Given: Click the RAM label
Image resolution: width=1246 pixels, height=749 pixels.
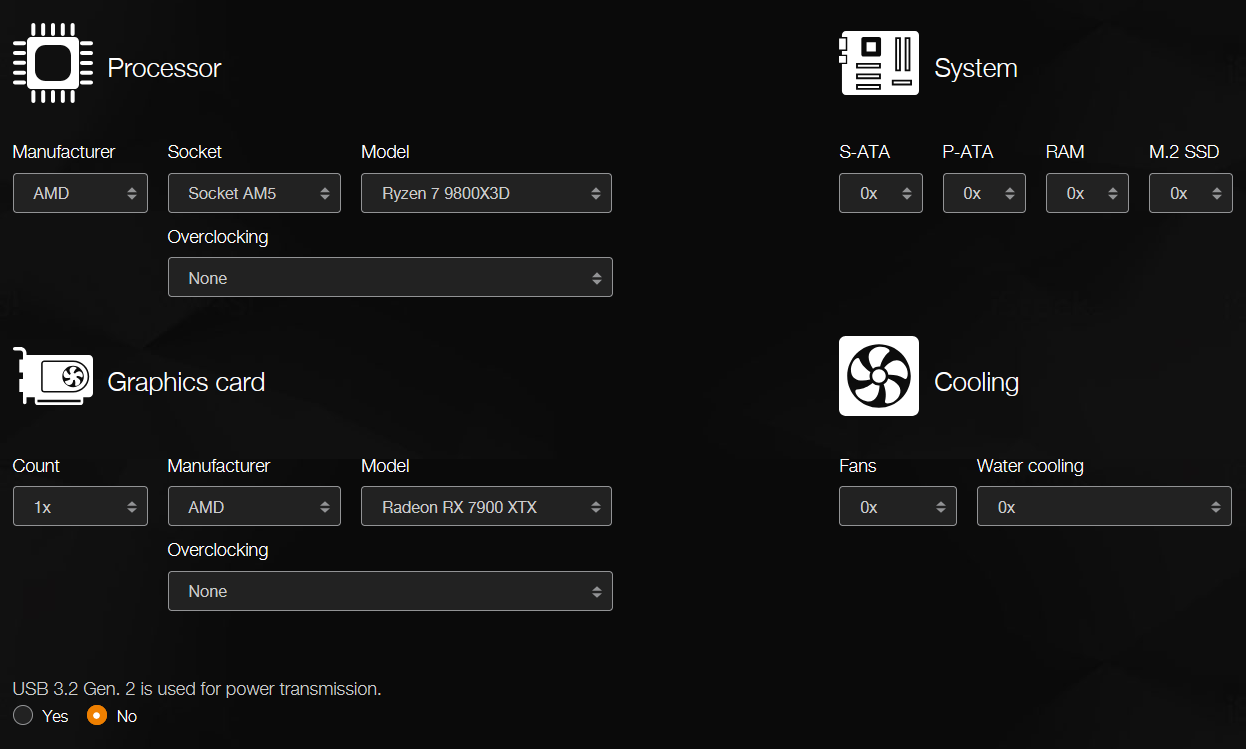Looking at the screenshot, I should 1065,152.
